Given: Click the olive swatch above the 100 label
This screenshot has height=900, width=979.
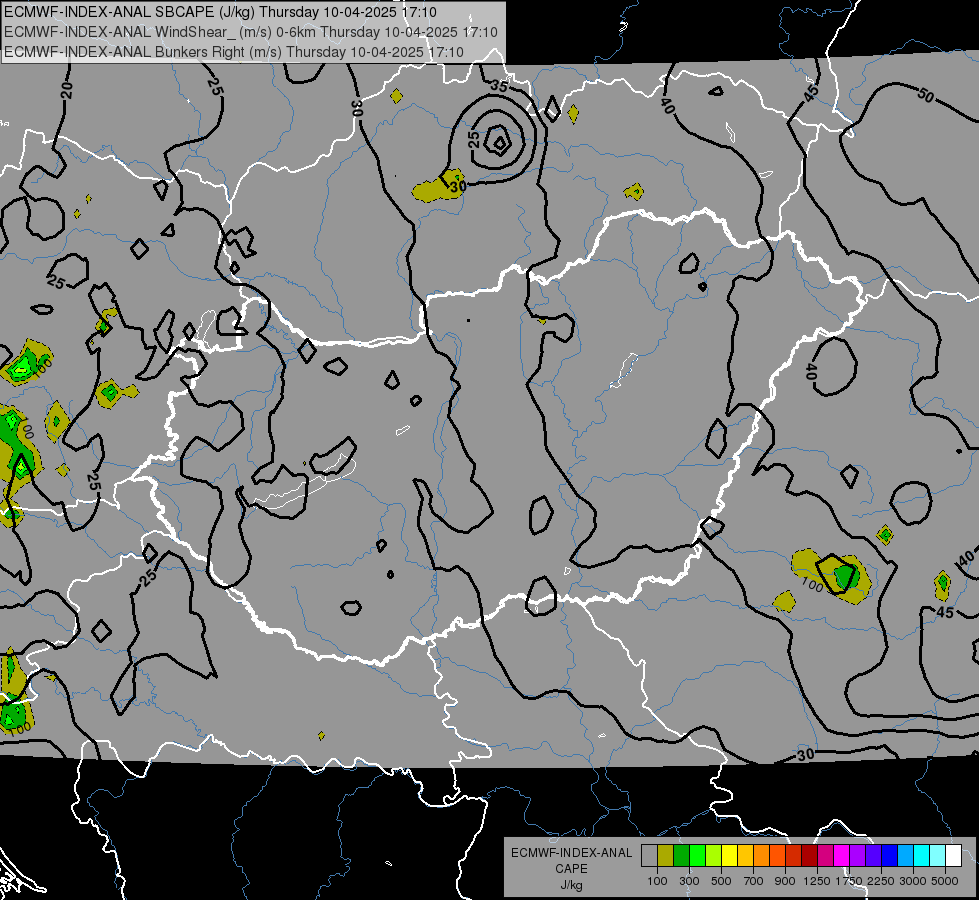Looking at the screenshot, I should (x=666, y=856).
